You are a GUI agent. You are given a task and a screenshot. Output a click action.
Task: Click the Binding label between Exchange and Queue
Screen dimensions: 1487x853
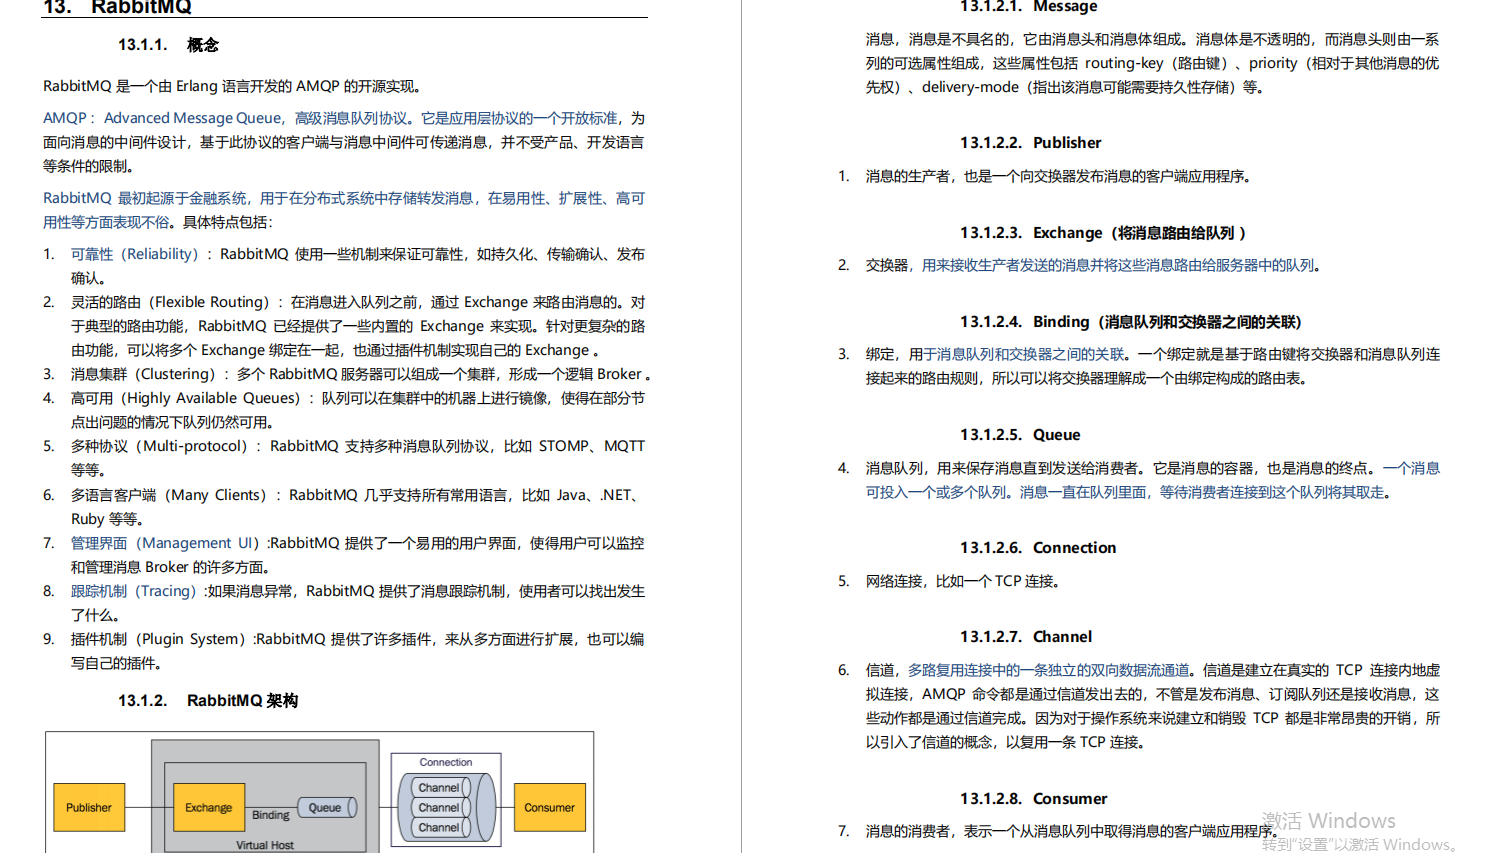point(271,814)
